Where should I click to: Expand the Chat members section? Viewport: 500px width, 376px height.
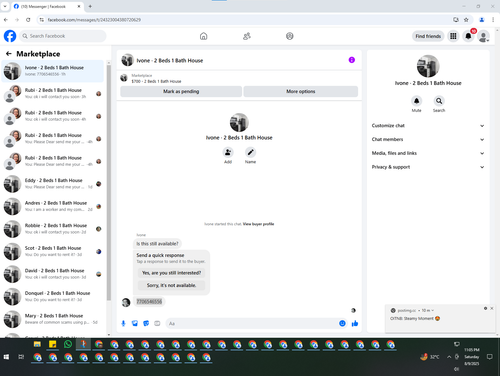(428, 139)
